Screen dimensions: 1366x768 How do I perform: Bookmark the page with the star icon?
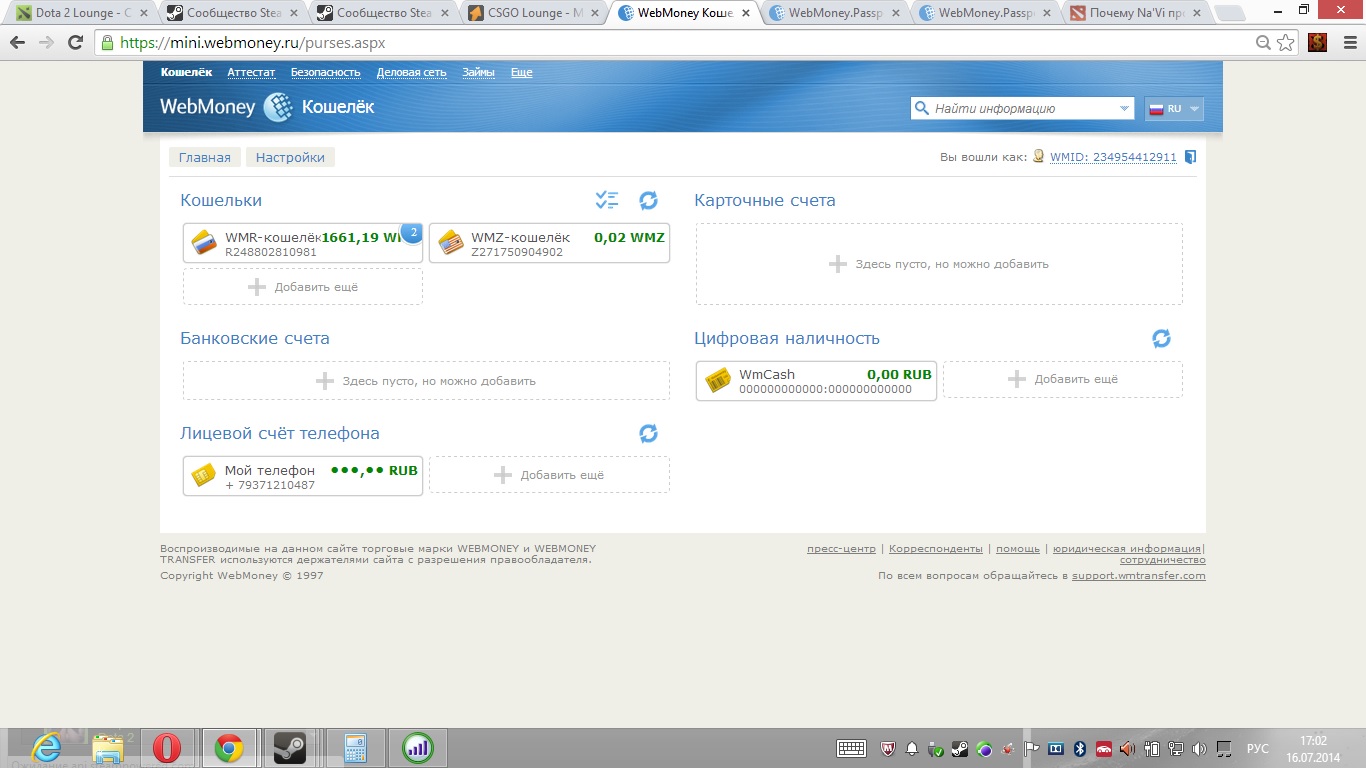tap(1286, 43)
